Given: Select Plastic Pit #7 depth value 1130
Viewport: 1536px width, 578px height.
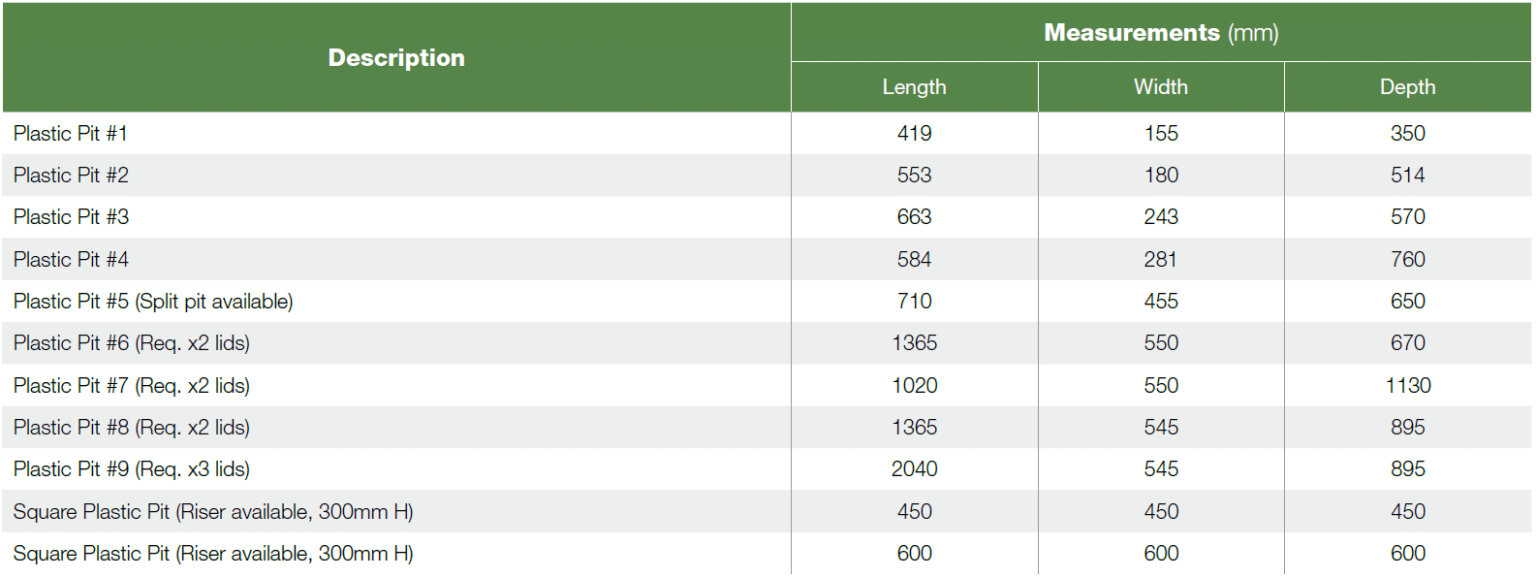Looking at the screenshot, I should pyautogui.click(x=1407, y=385).
